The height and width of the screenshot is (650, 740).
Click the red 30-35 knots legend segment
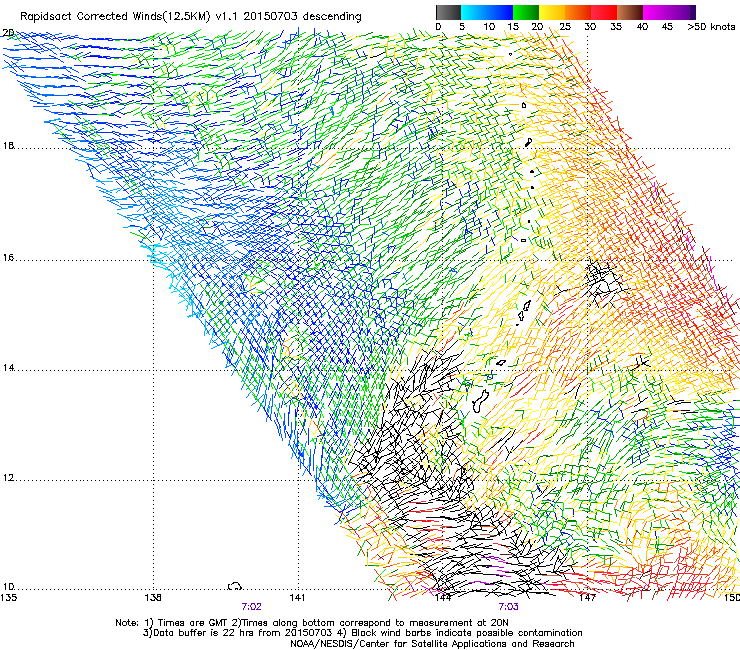tap(604, 12)
